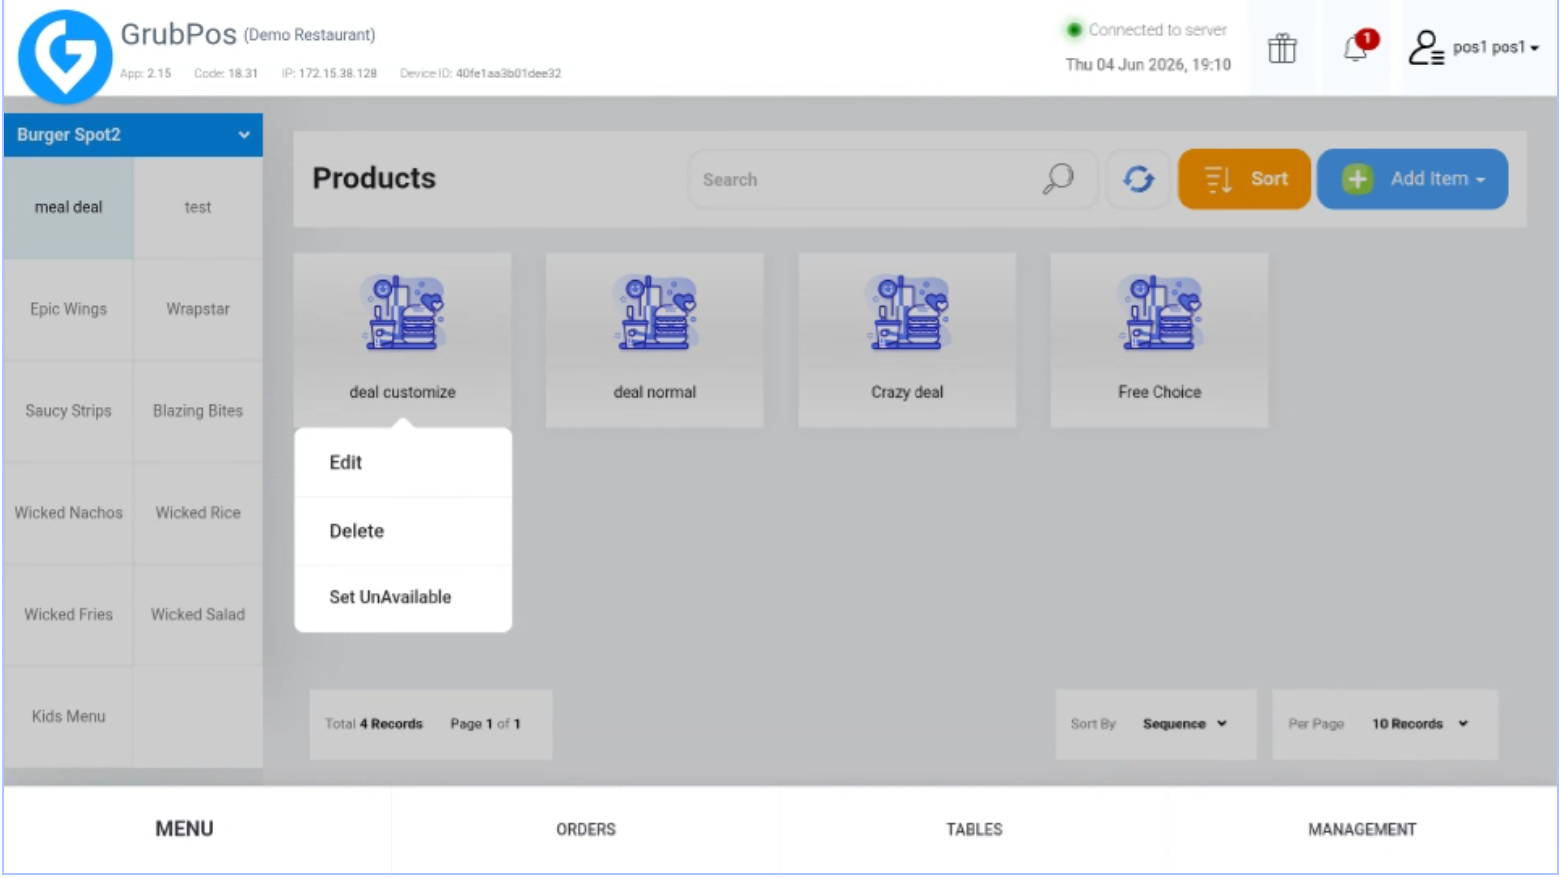This screenshot has width=1560, height=878.
Task: Switch to the ORDERS tab
Action: click(x=586, y=829)
